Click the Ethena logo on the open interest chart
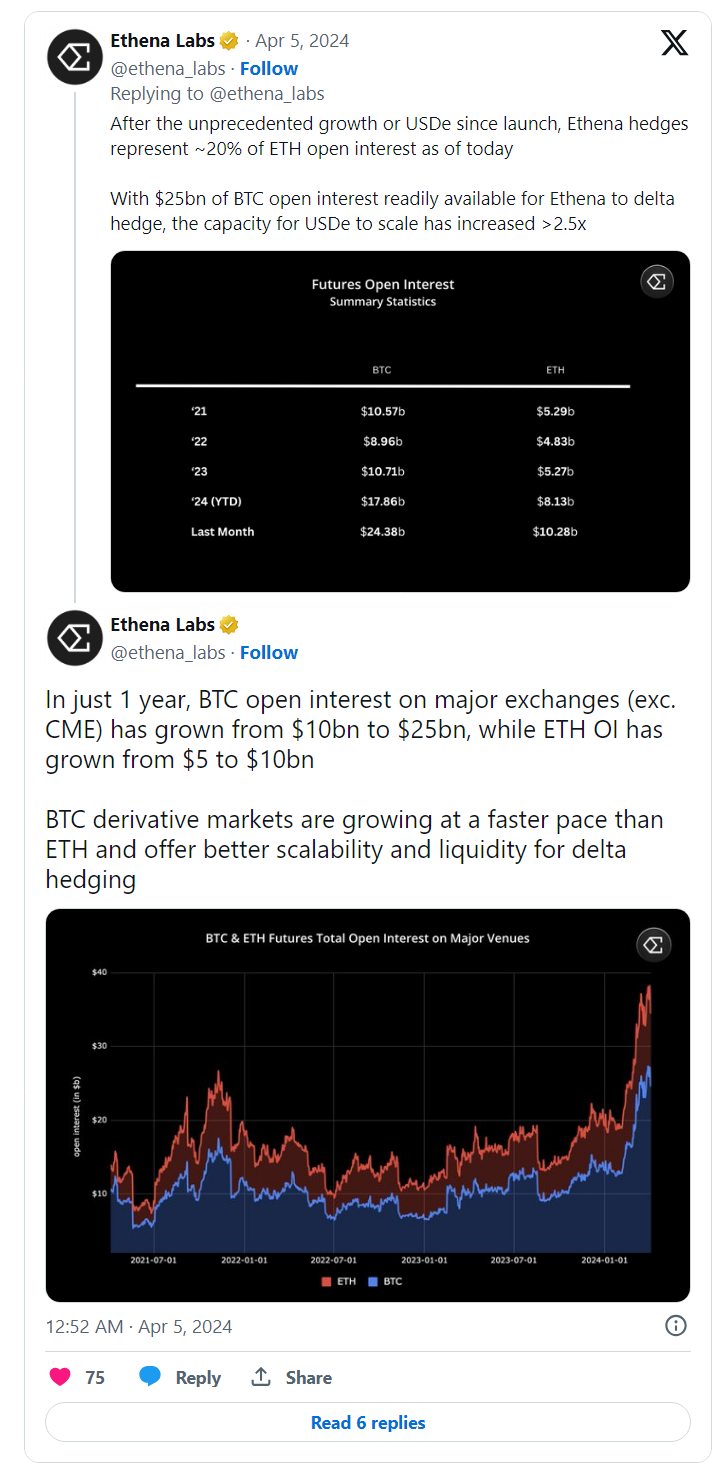The image size is (720, 1475). click(653, 944)
